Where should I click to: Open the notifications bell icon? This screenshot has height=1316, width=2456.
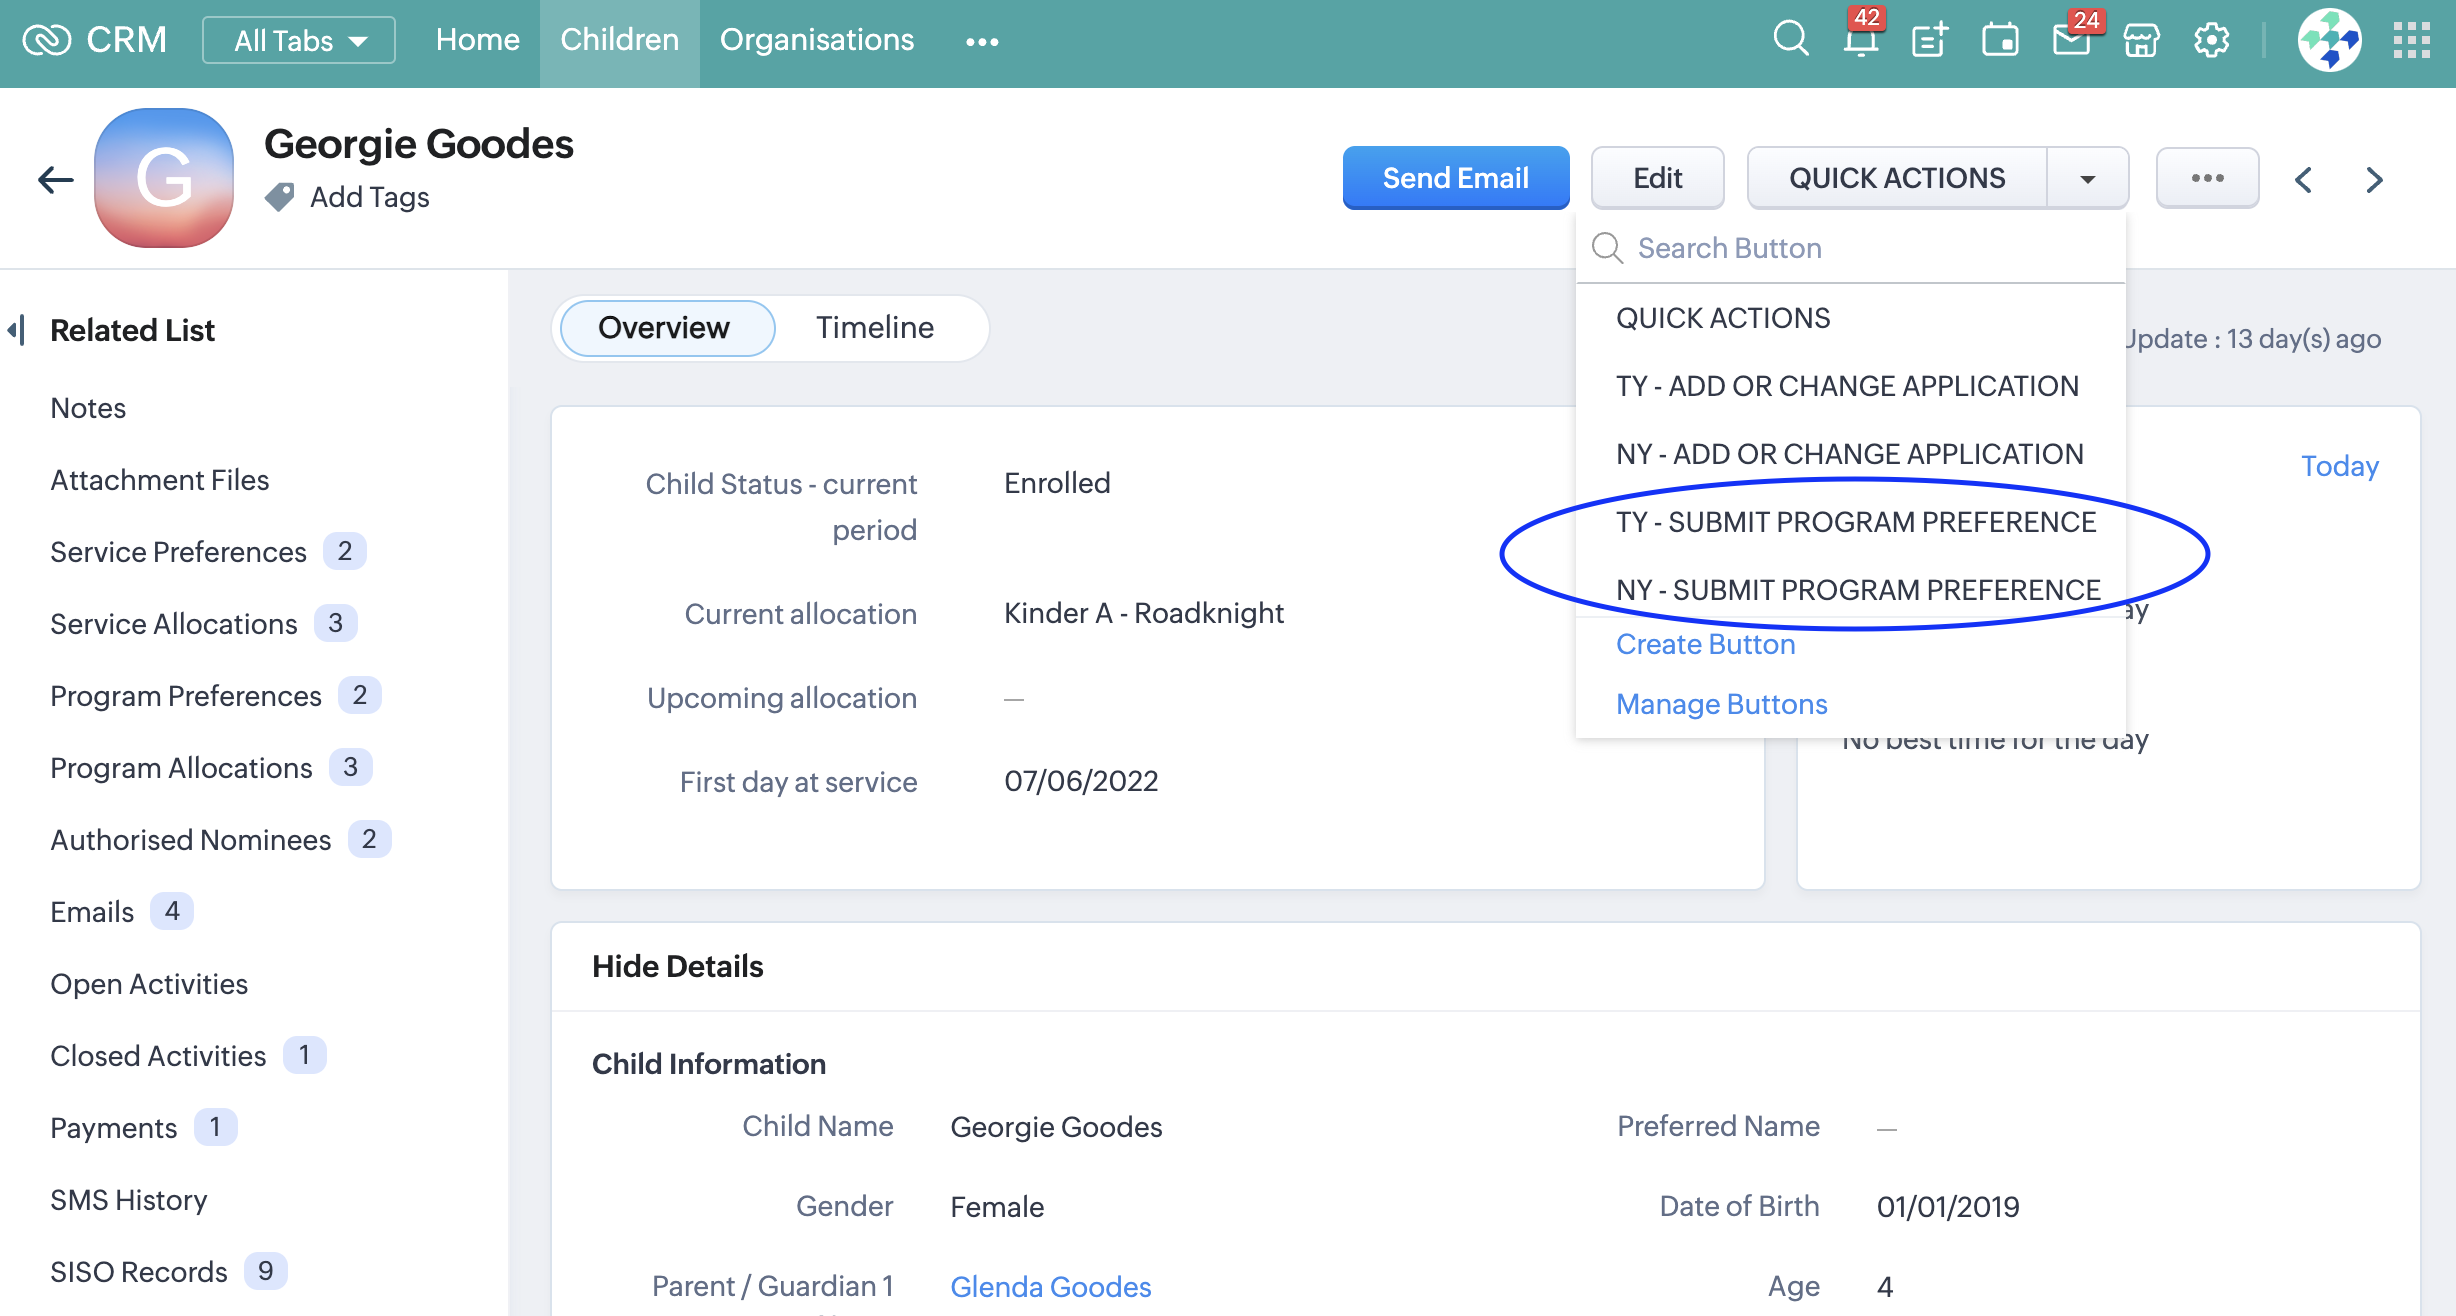click(1860, 40)
